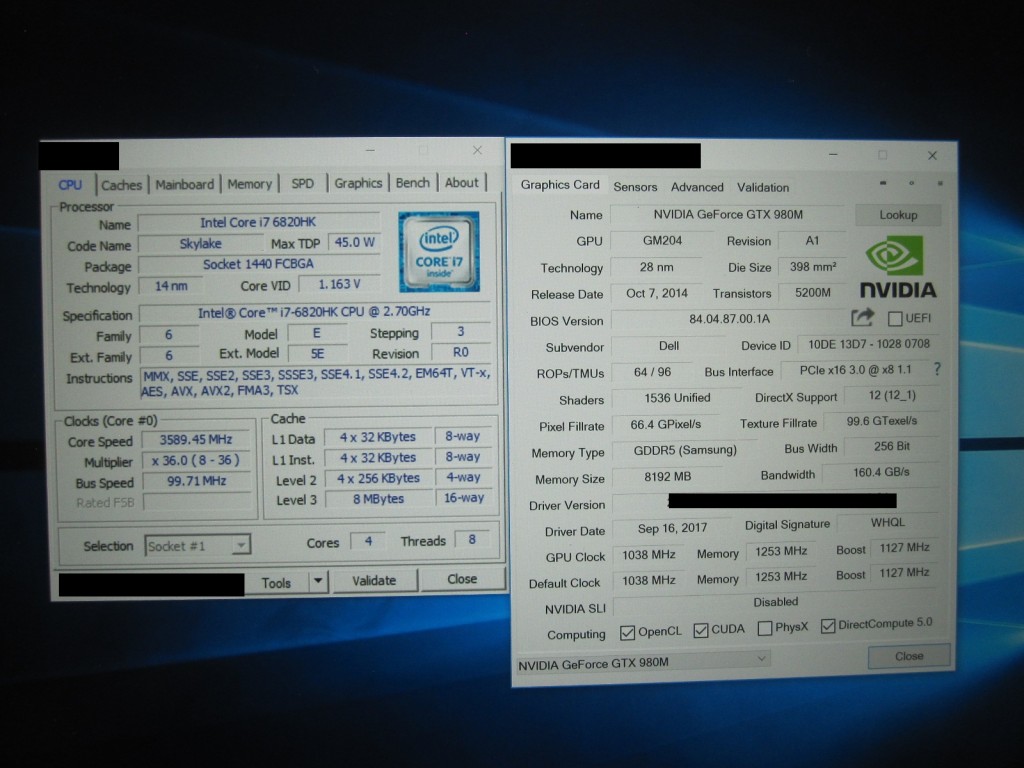The image size is (1024, 768).
Task: Click the Code Name value Skylake
Action: pos(200,244)
